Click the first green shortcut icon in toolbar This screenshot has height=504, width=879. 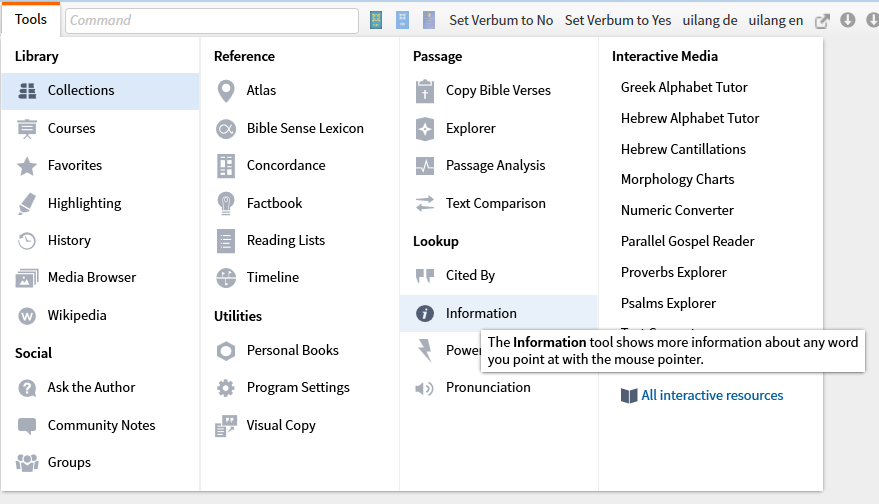tap(376, 20)
